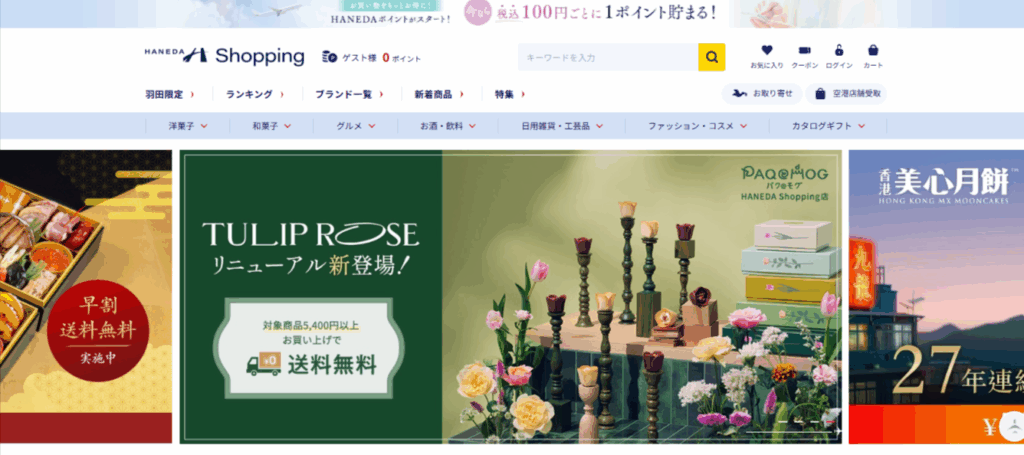Expand the 洋菓子 category dropdown
Screen dimensions: 1024x455
coord(188,126)
